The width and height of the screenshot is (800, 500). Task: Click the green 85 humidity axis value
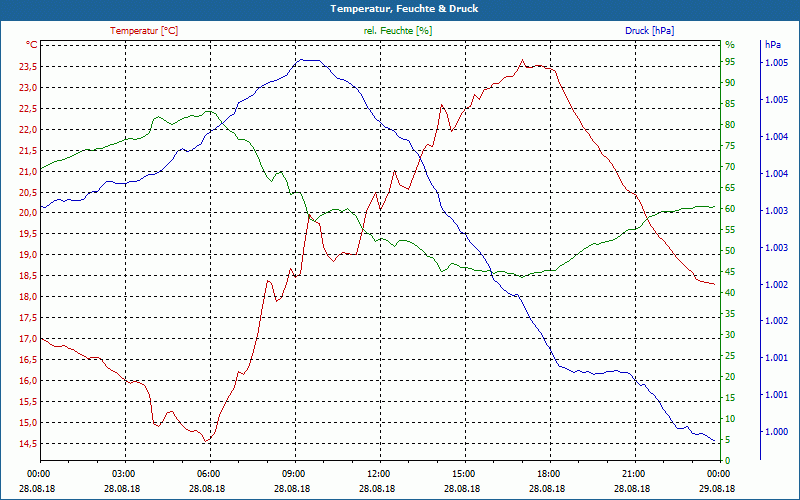tap(730, 104)
